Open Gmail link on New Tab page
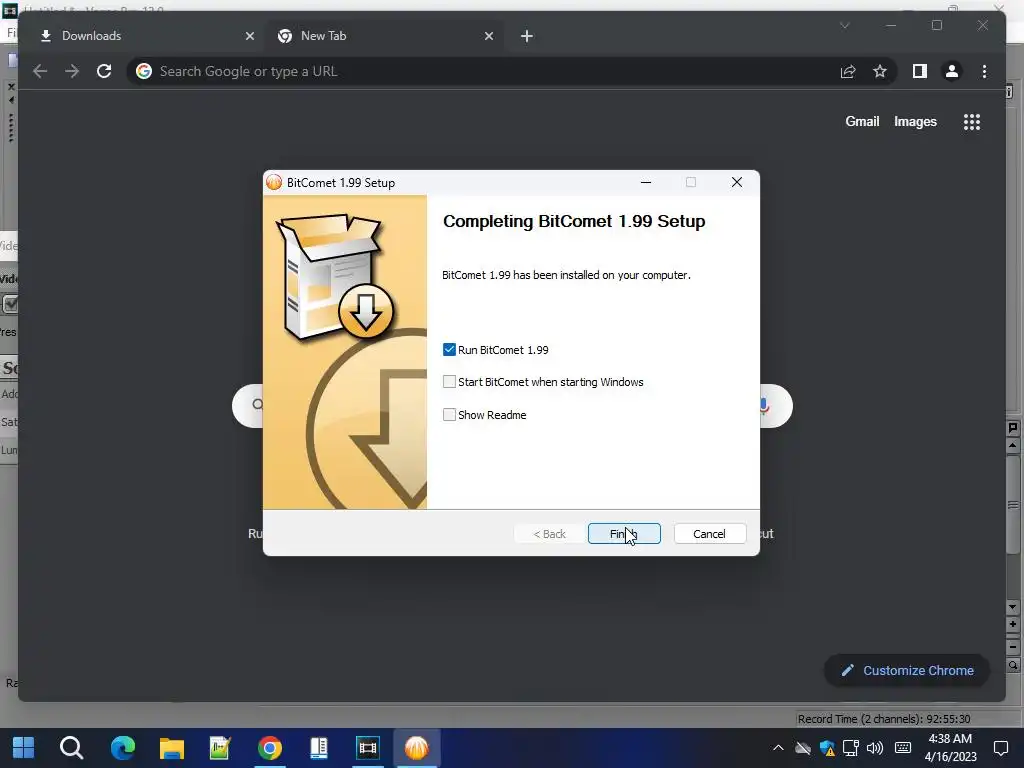 point(862,121)
